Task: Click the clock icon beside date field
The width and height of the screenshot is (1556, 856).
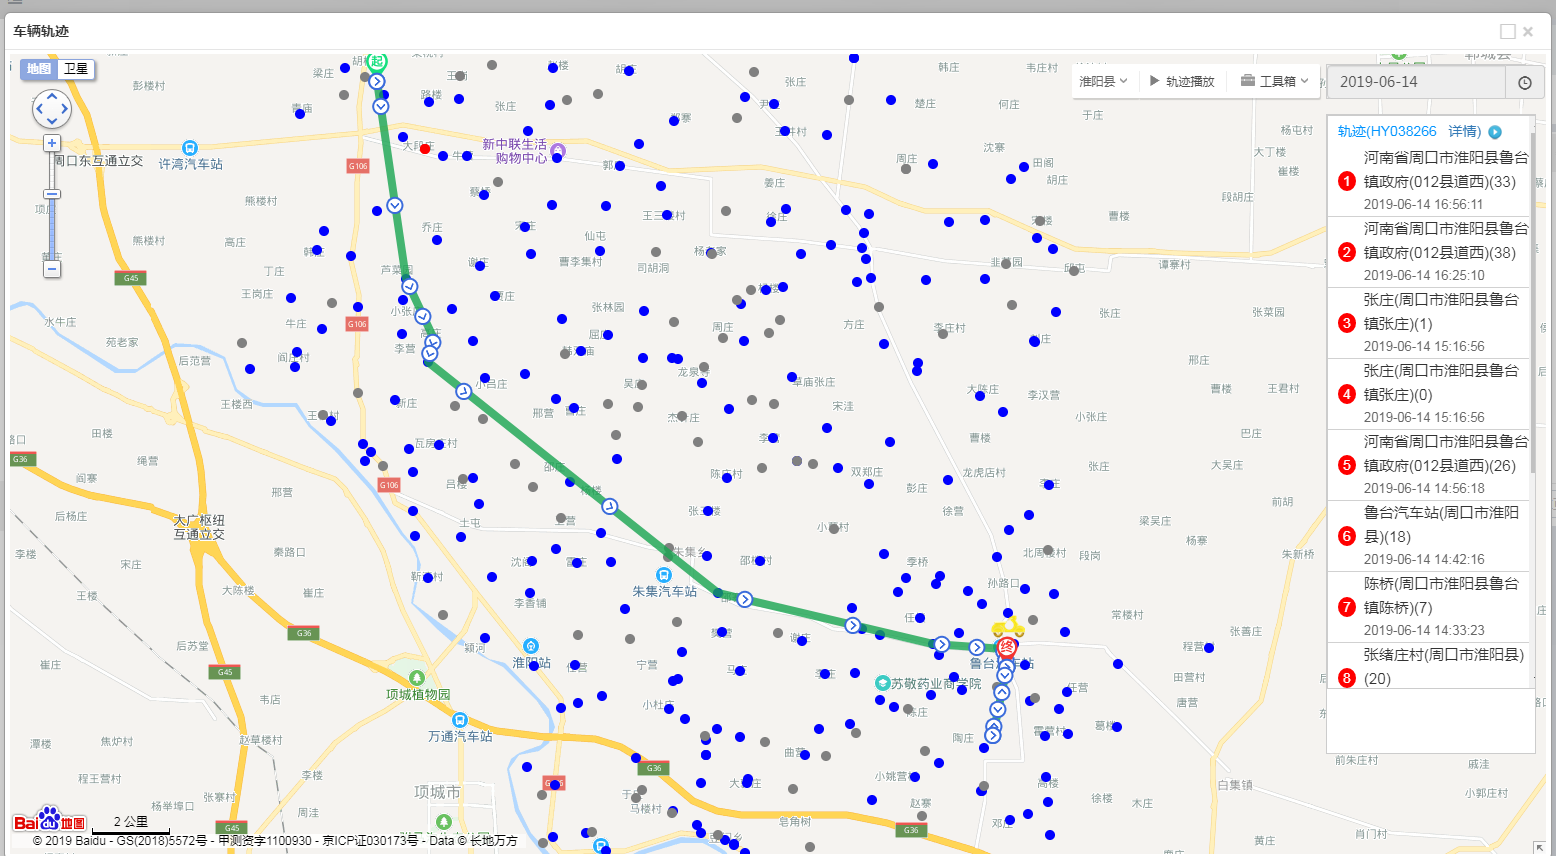Action: (1524, 83)
